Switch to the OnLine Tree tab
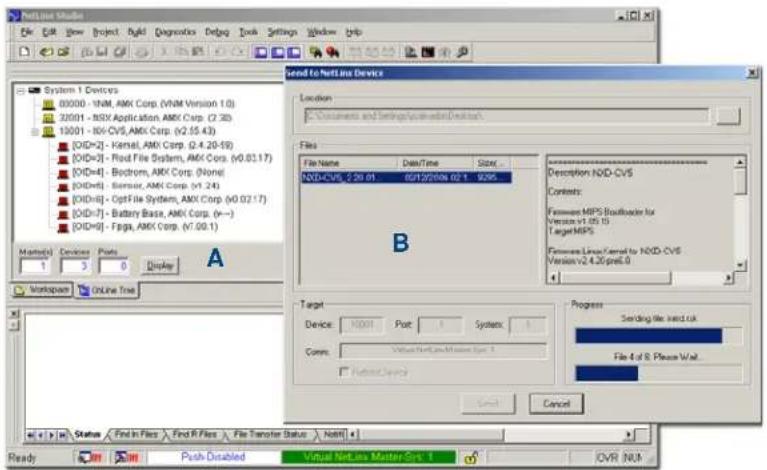Image resolution: width=767 pixels, height=470 pixels. [x=107, y=291]
